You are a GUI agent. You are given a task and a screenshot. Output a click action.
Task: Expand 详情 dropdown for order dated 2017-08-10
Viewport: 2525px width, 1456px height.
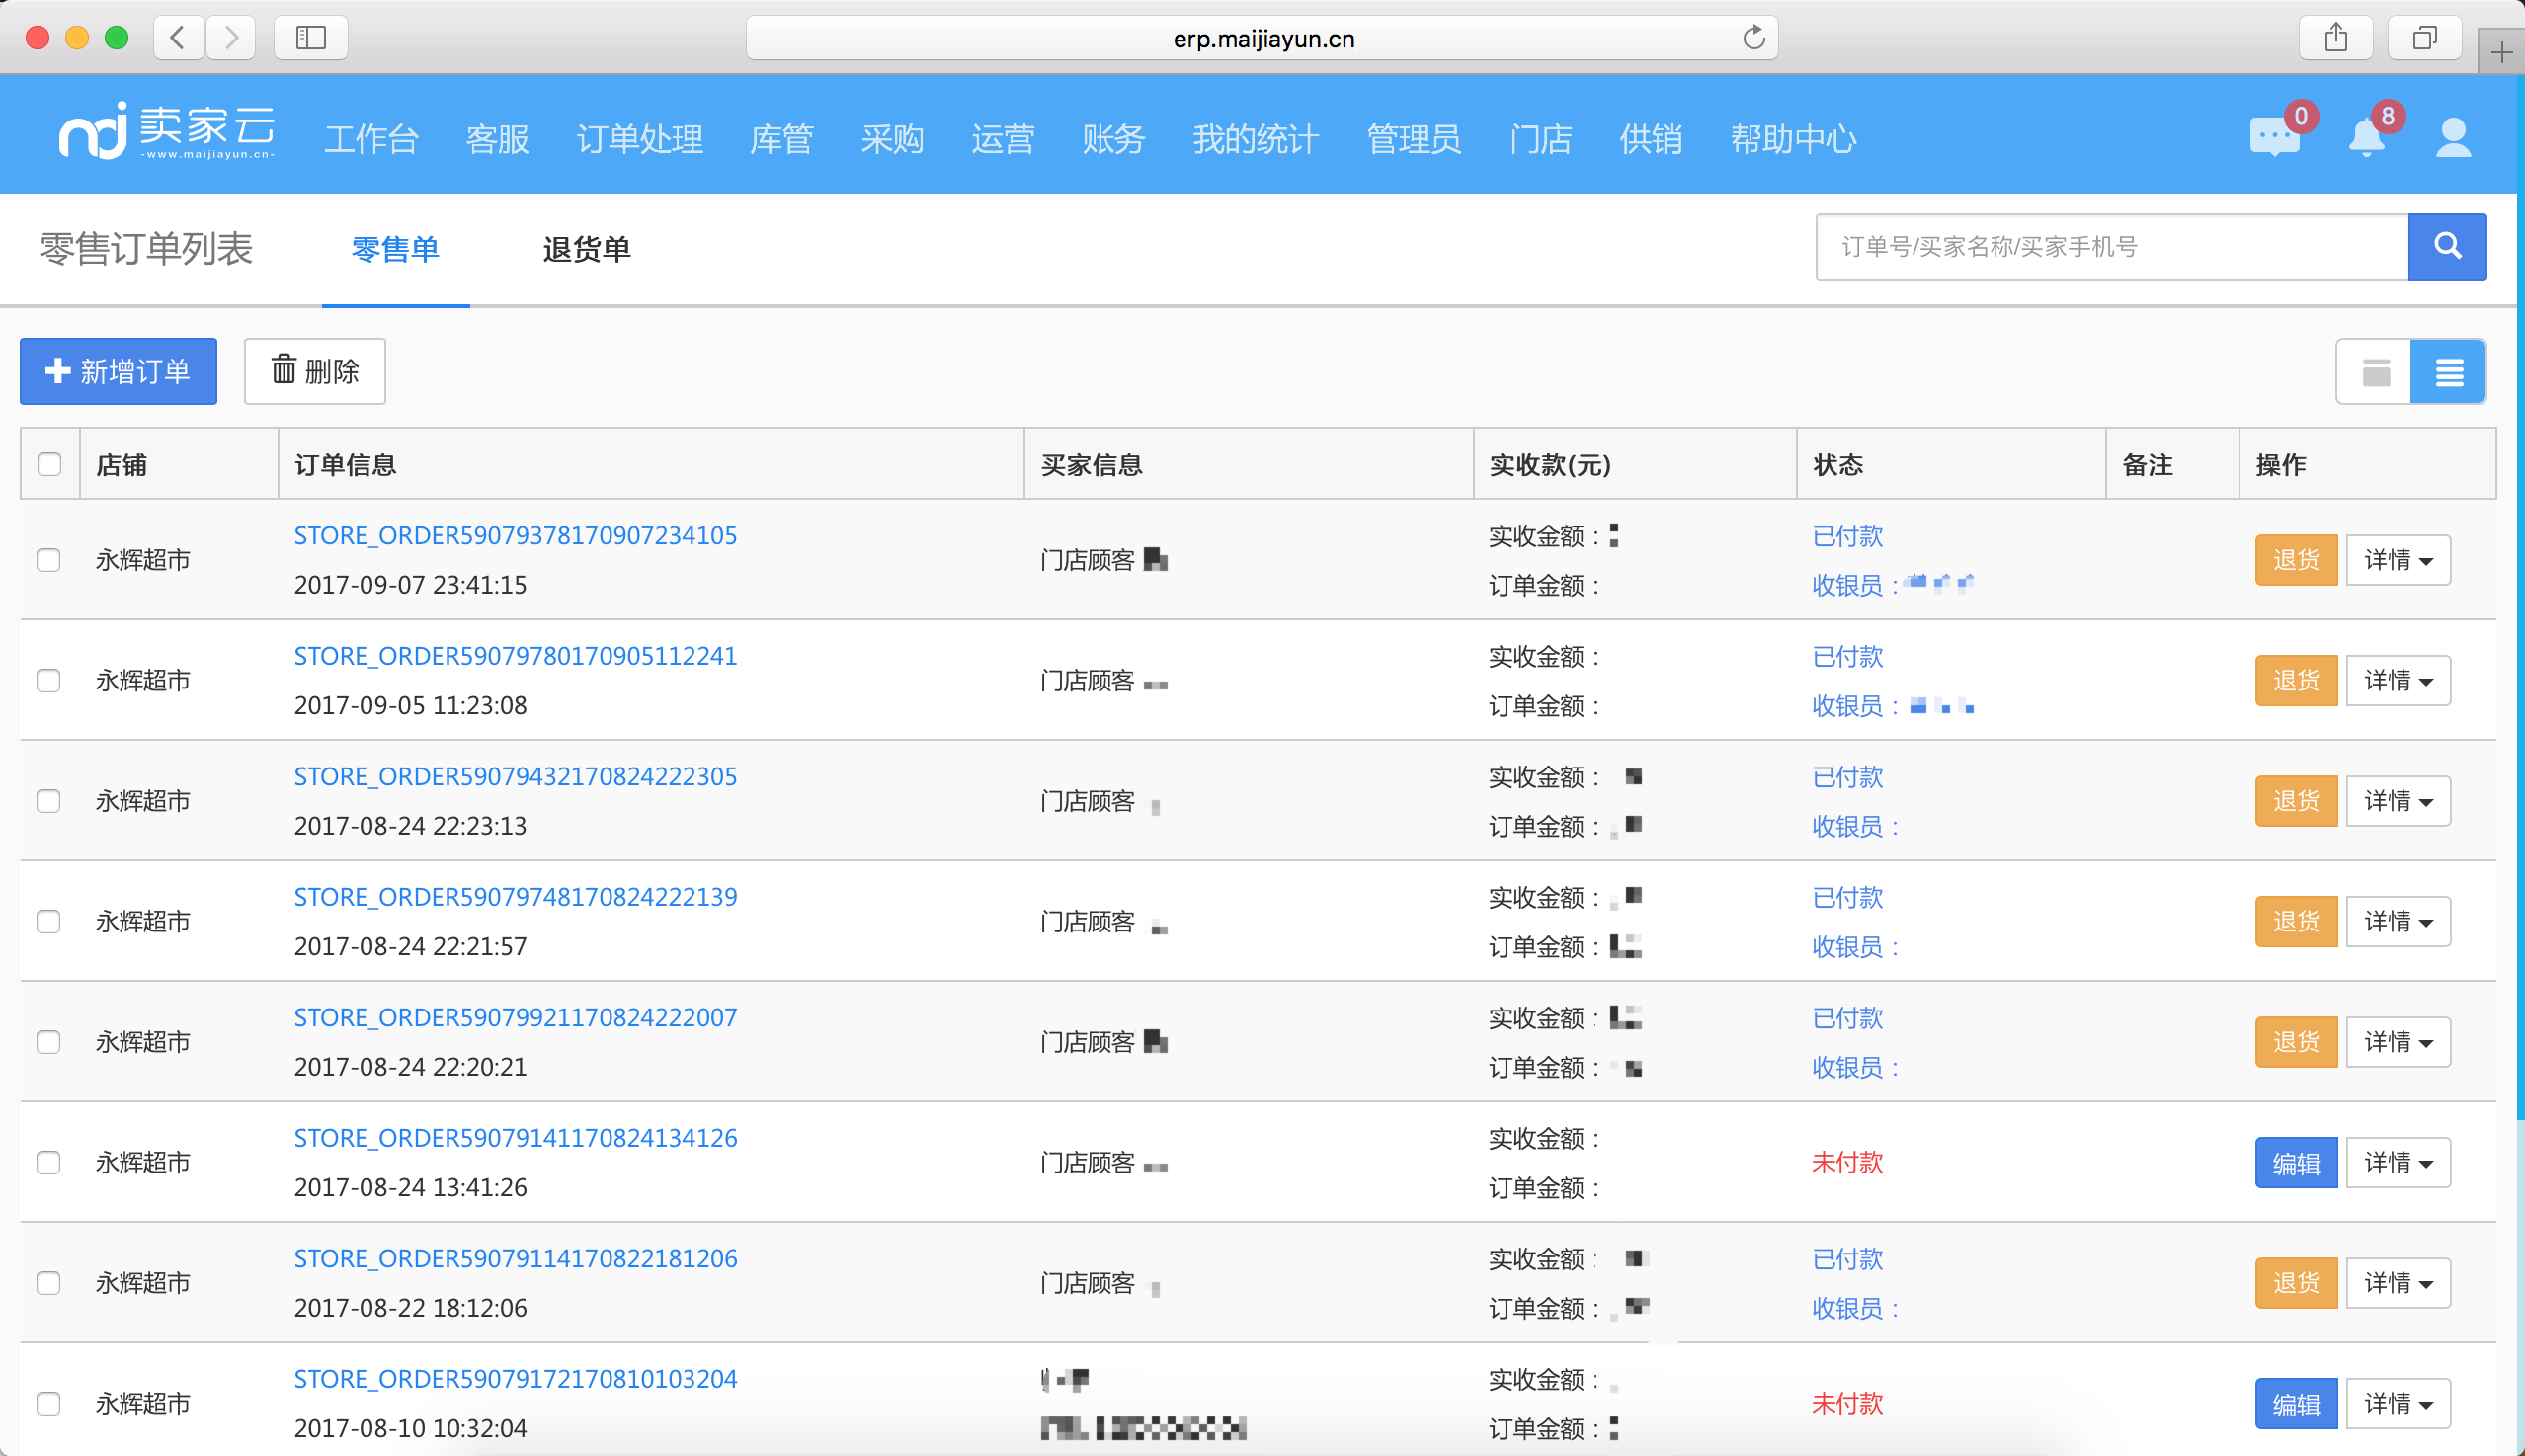point(2398,1403)
